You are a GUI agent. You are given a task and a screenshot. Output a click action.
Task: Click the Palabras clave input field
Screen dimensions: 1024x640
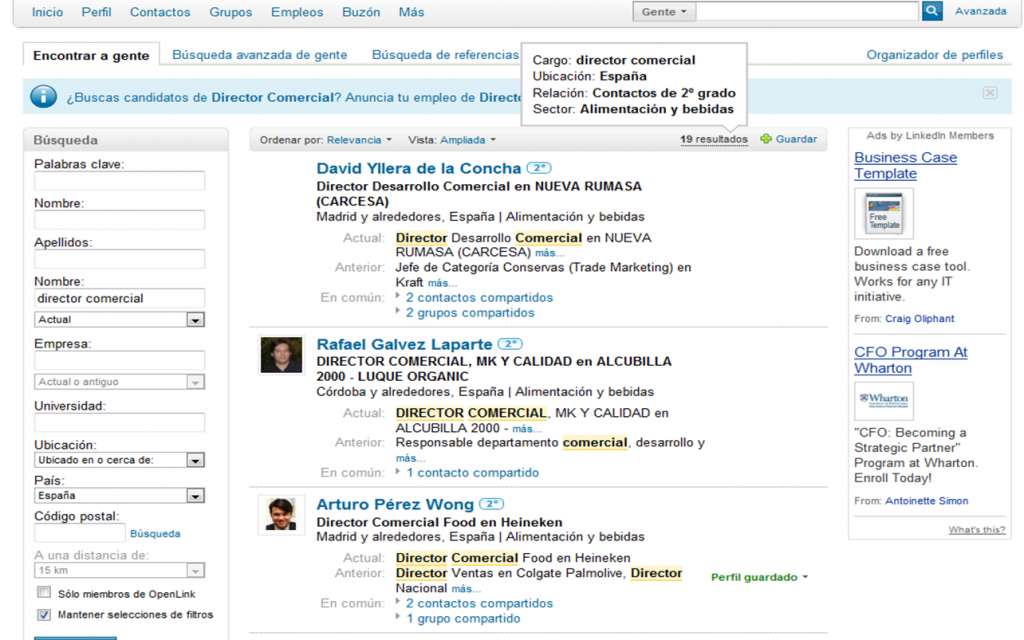pos(120,181)
